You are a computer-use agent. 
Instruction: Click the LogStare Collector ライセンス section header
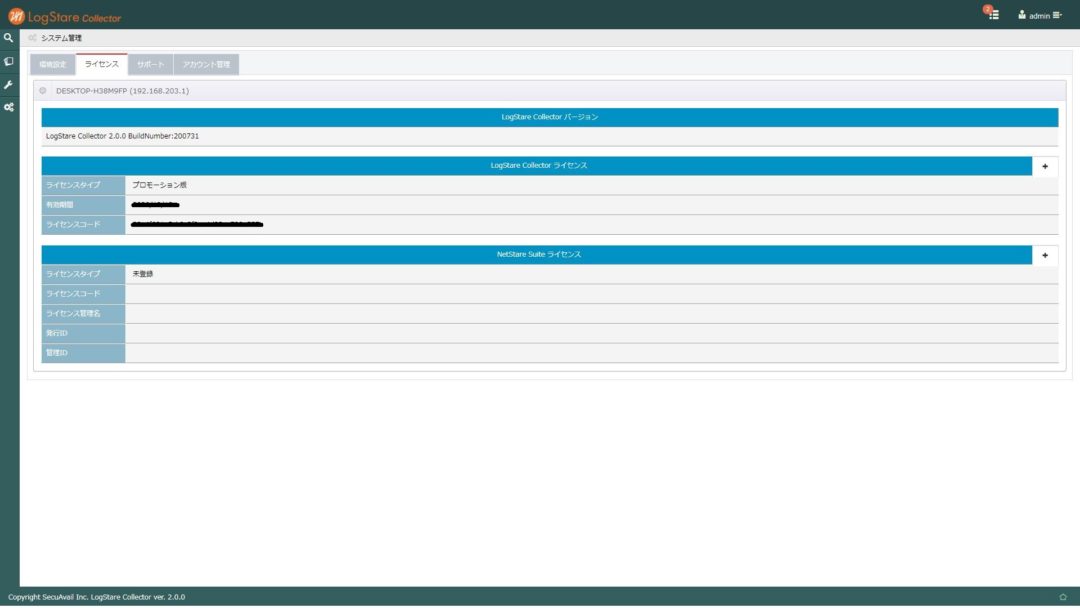point(537,166)
